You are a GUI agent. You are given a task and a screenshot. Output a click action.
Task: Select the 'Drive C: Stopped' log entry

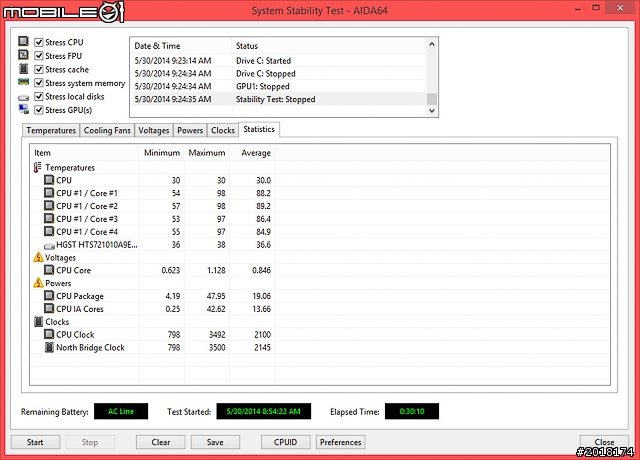(279, 73)
